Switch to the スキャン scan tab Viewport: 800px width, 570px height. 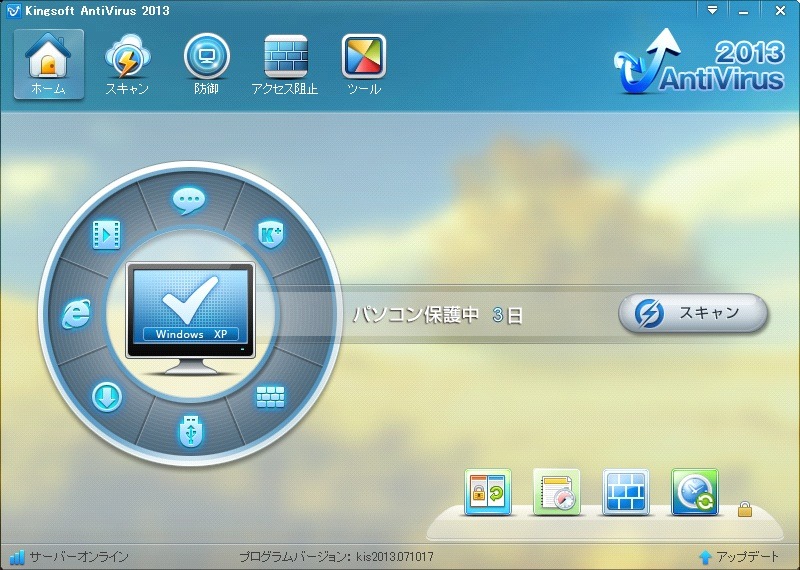tap(127, 64)
